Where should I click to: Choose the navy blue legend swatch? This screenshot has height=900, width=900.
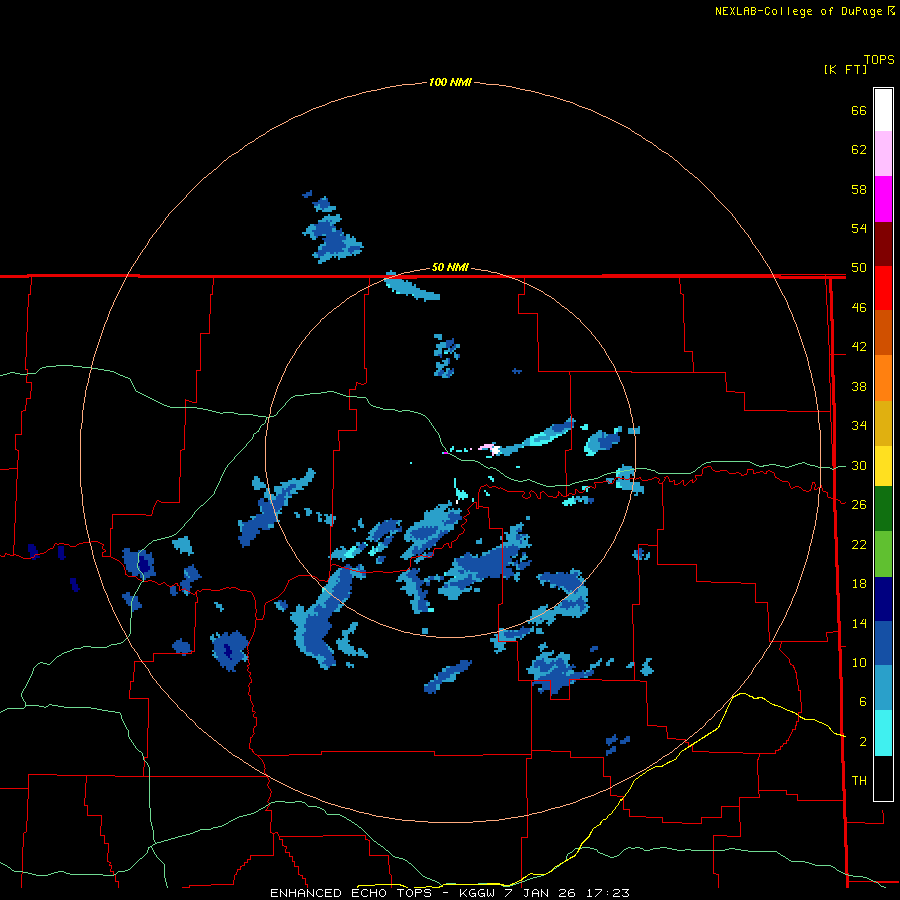[x=883, y=599]
